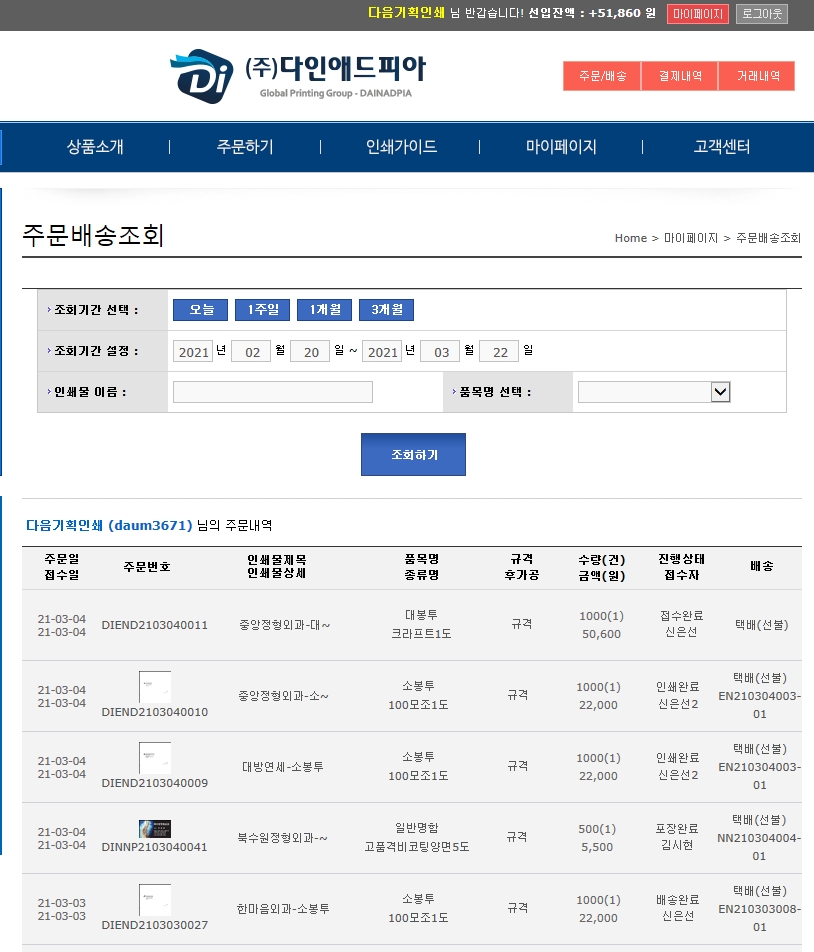Open 마이페이지 from top bar

698,14
